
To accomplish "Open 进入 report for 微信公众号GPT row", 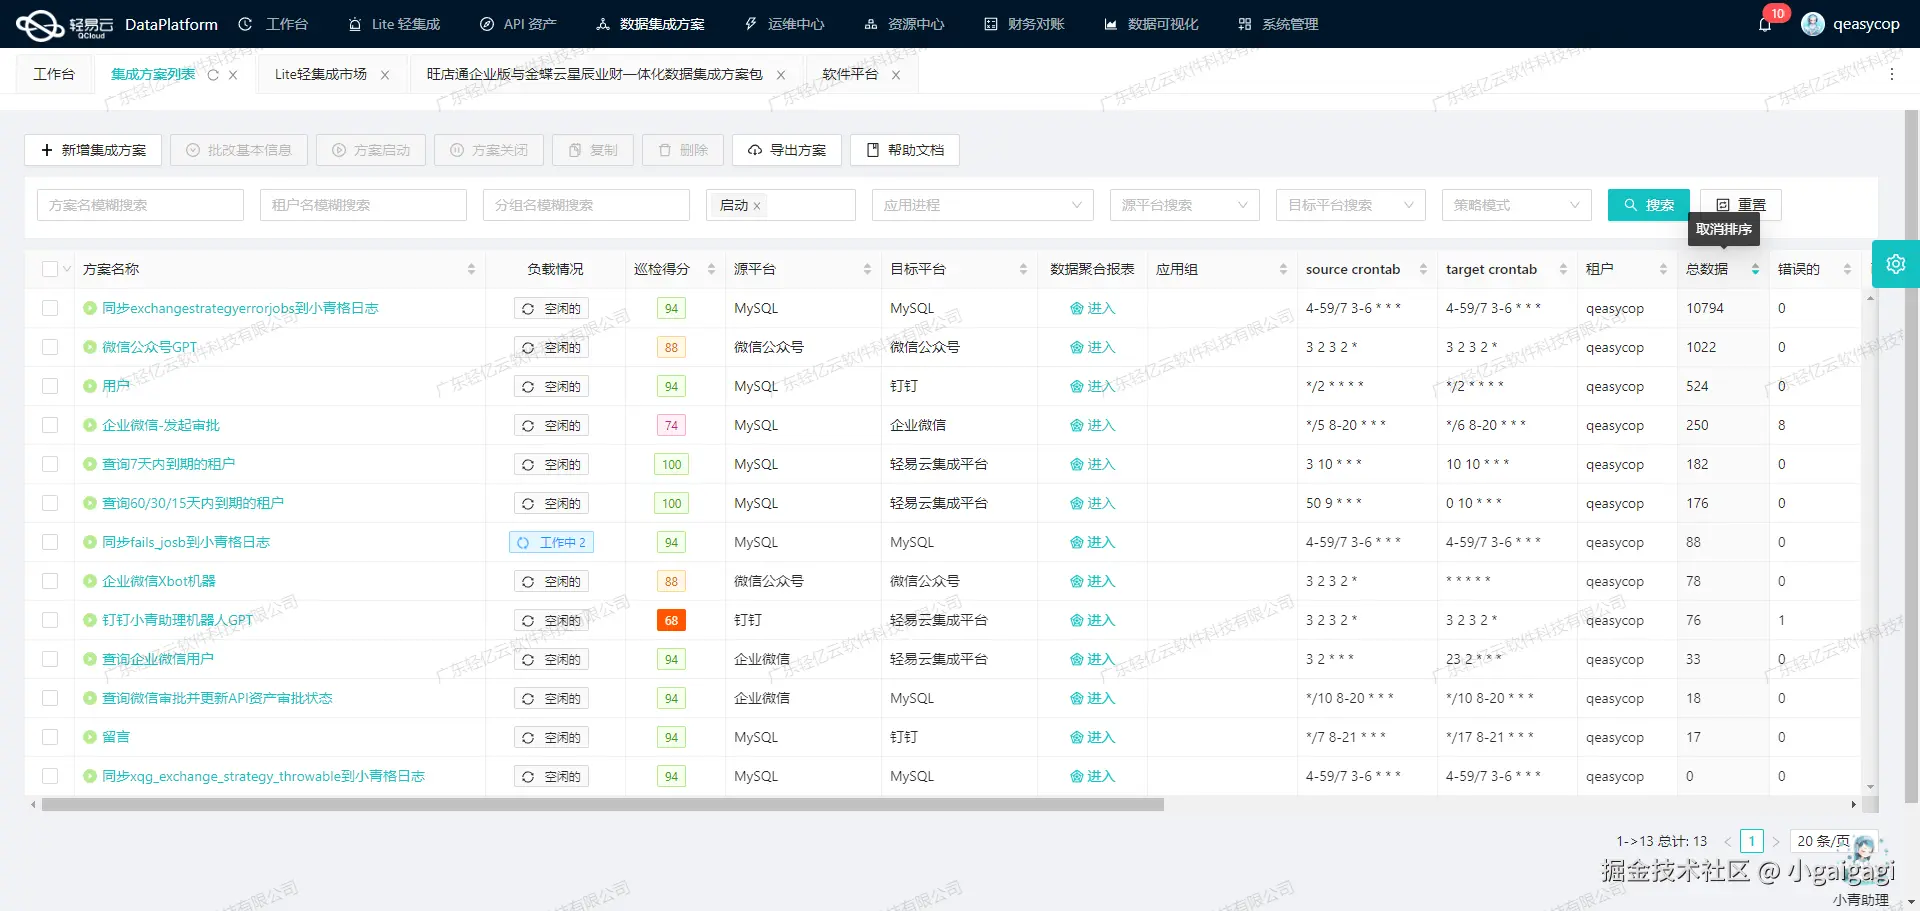I will (1092, 347).
